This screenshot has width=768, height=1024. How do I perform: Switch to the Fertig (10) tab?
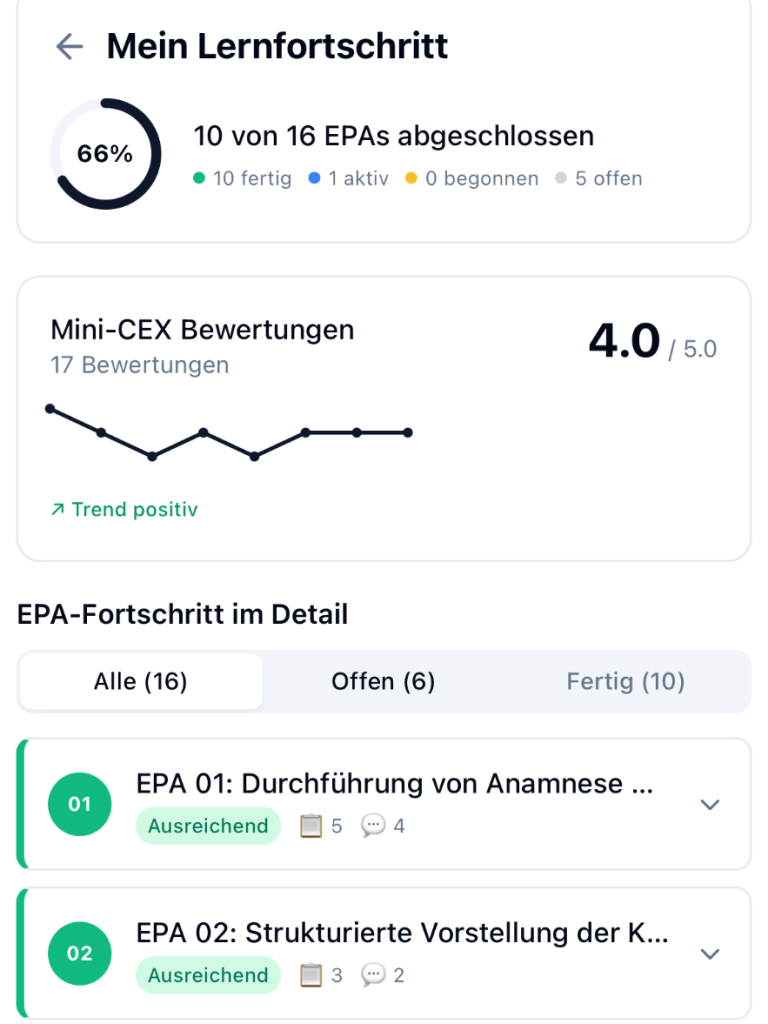point(625,682)
